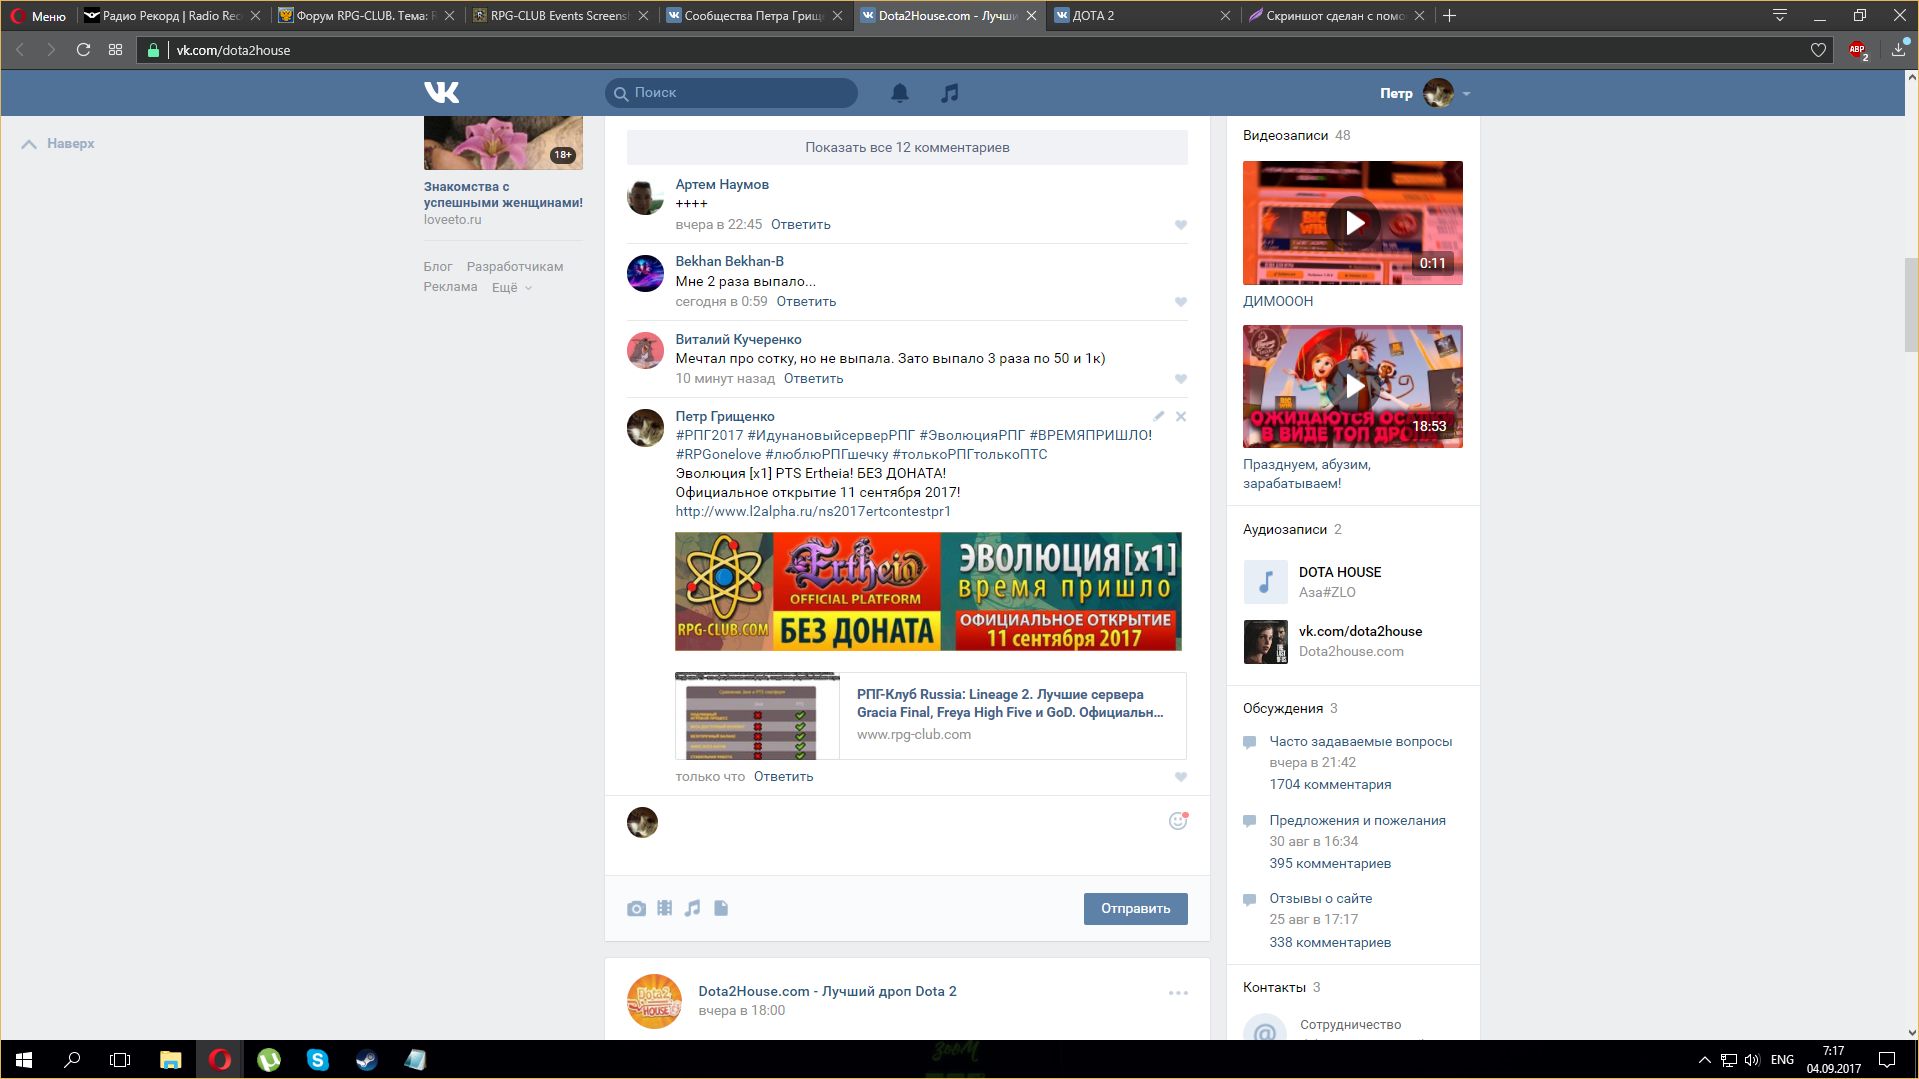Play the Празднуем, абузим video thumbnail
This screenshot has height=1079, width=1919.
coord(1352,386)
